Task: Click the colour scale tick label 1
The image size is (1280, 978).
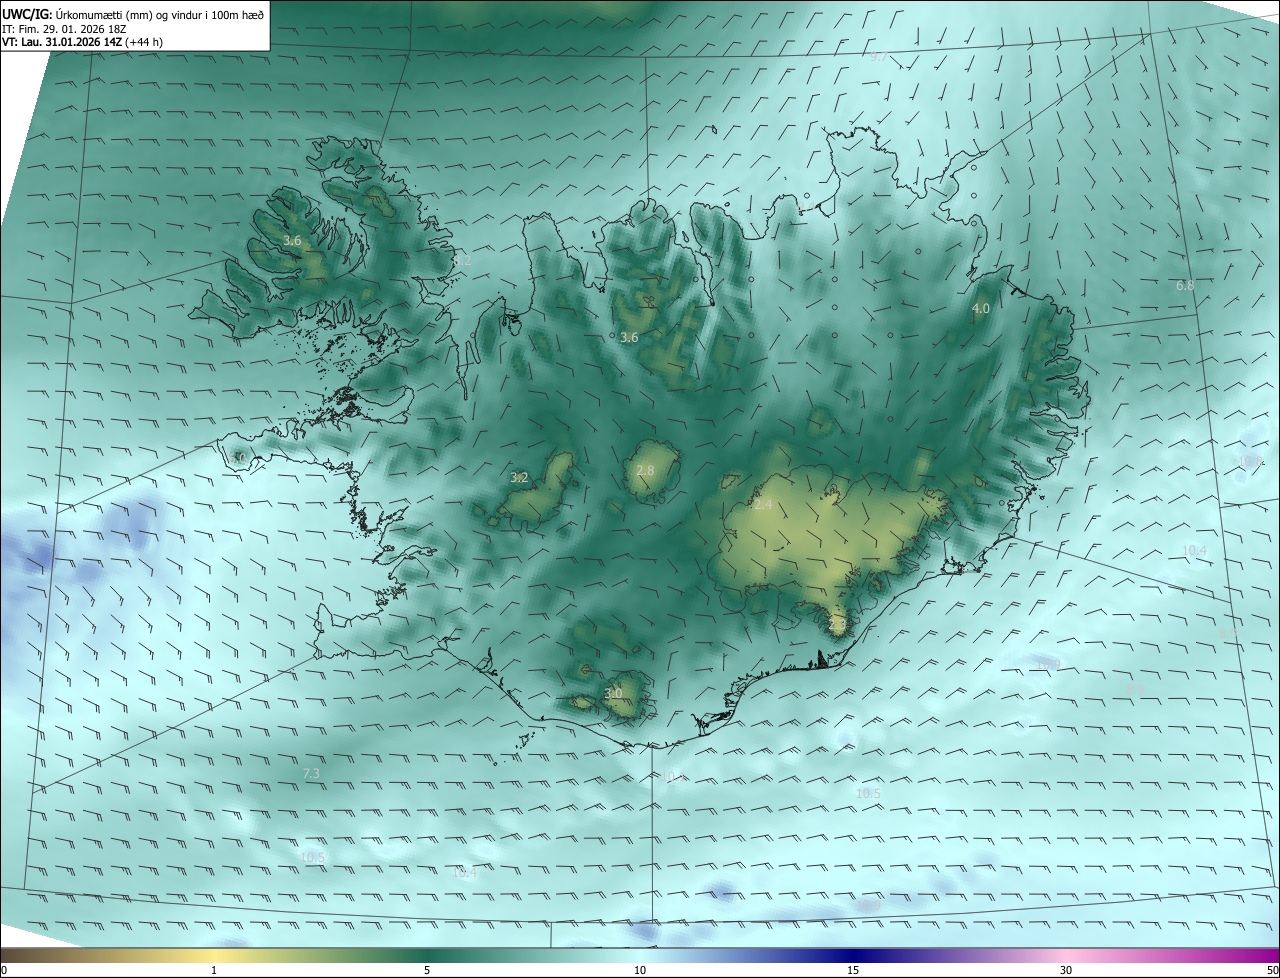Action: pos(215,970)
